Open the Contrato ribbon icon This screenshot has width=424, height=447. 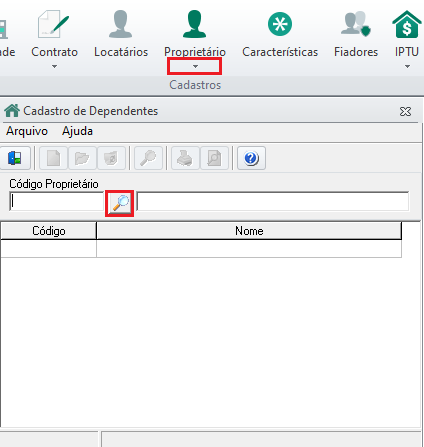(x=54, y=24)
